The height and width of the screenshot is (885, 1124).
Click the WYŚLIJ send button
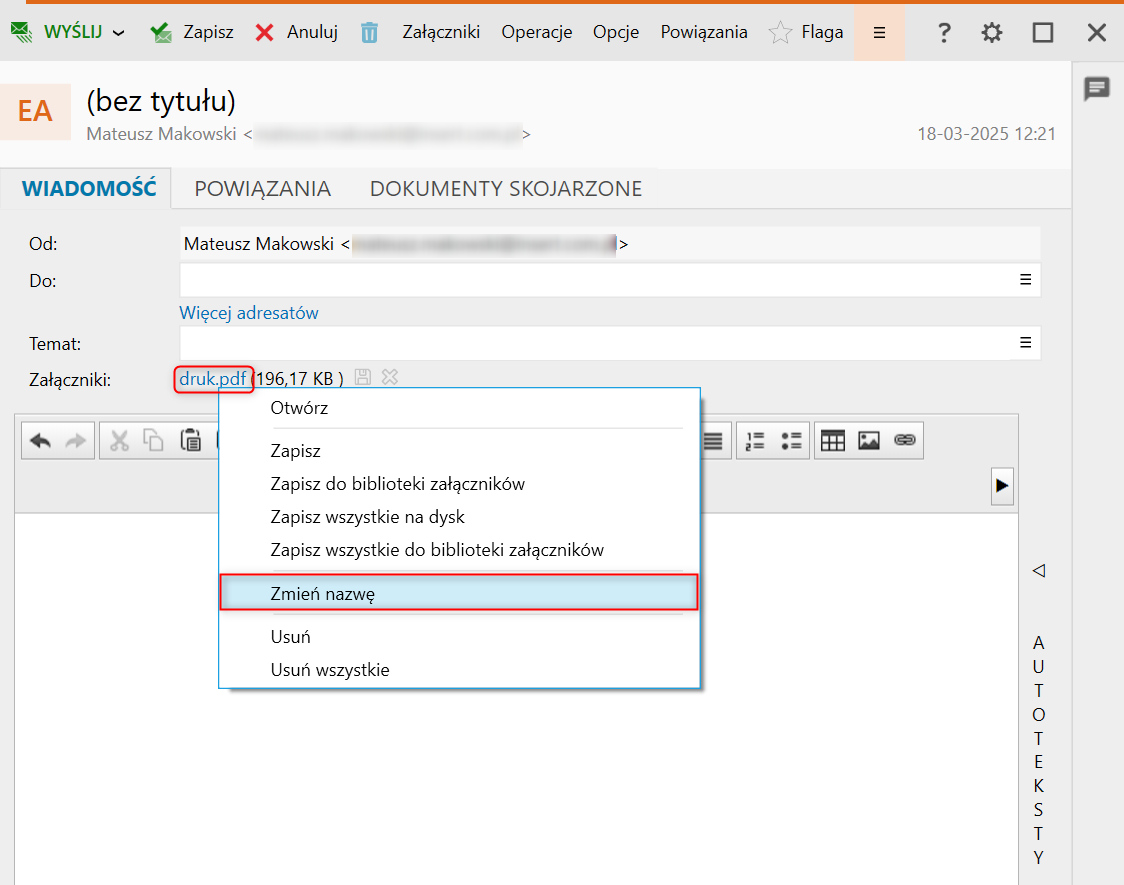tap(57, 32)
